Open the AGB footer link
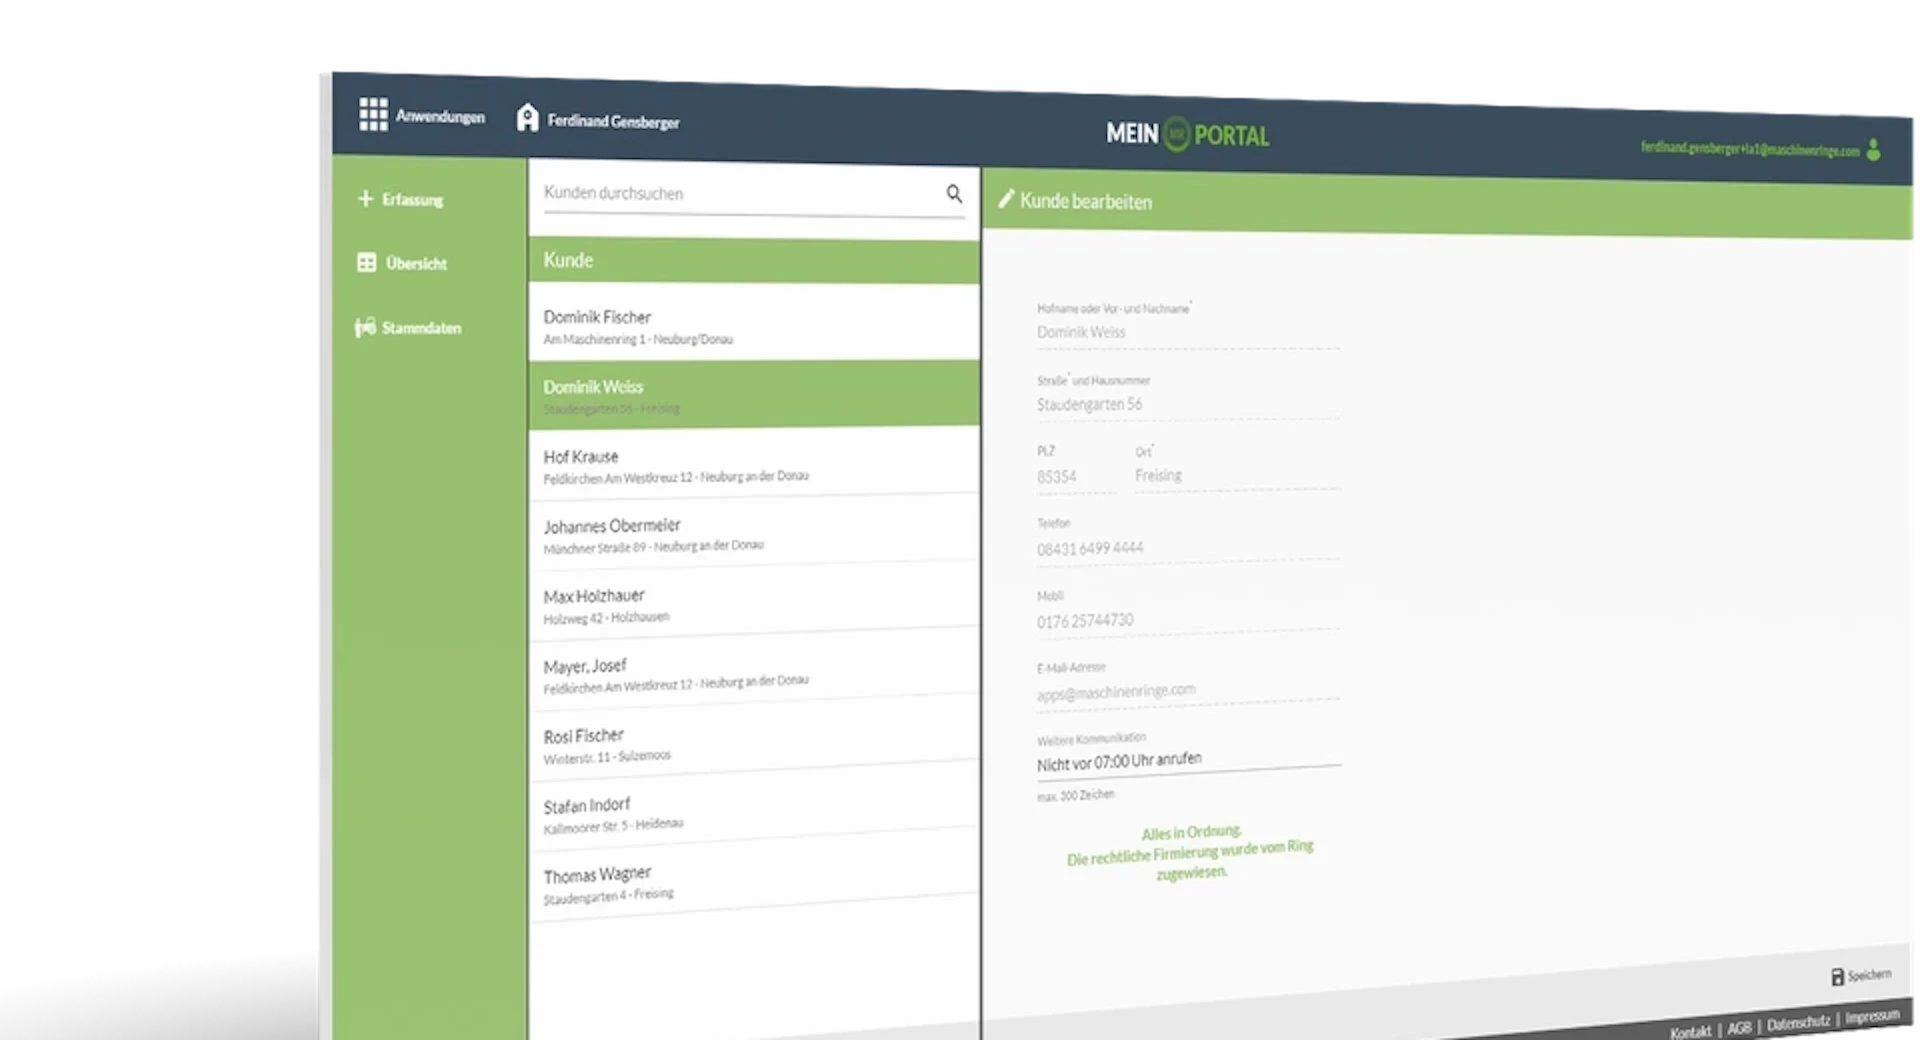The height and width of the screenshot is (1040, 1920). coord(1739,1027)
